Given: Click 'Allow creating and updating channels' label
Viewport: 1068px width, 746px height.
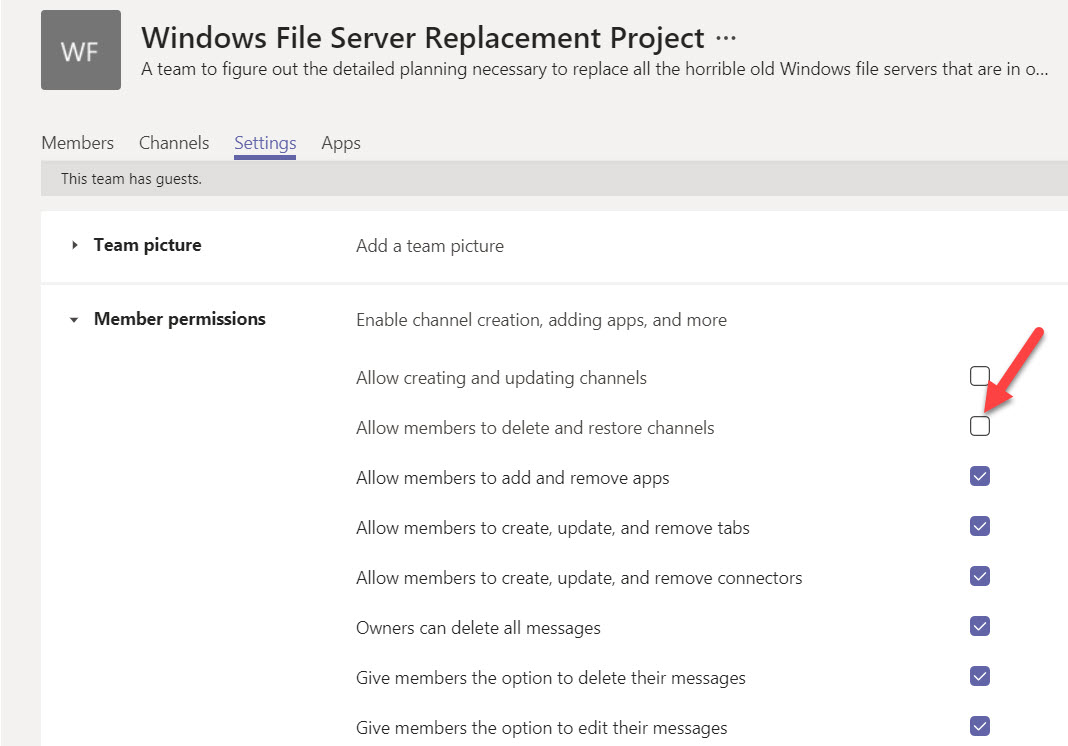Looking at the screenshot, I should pos(501,378).
